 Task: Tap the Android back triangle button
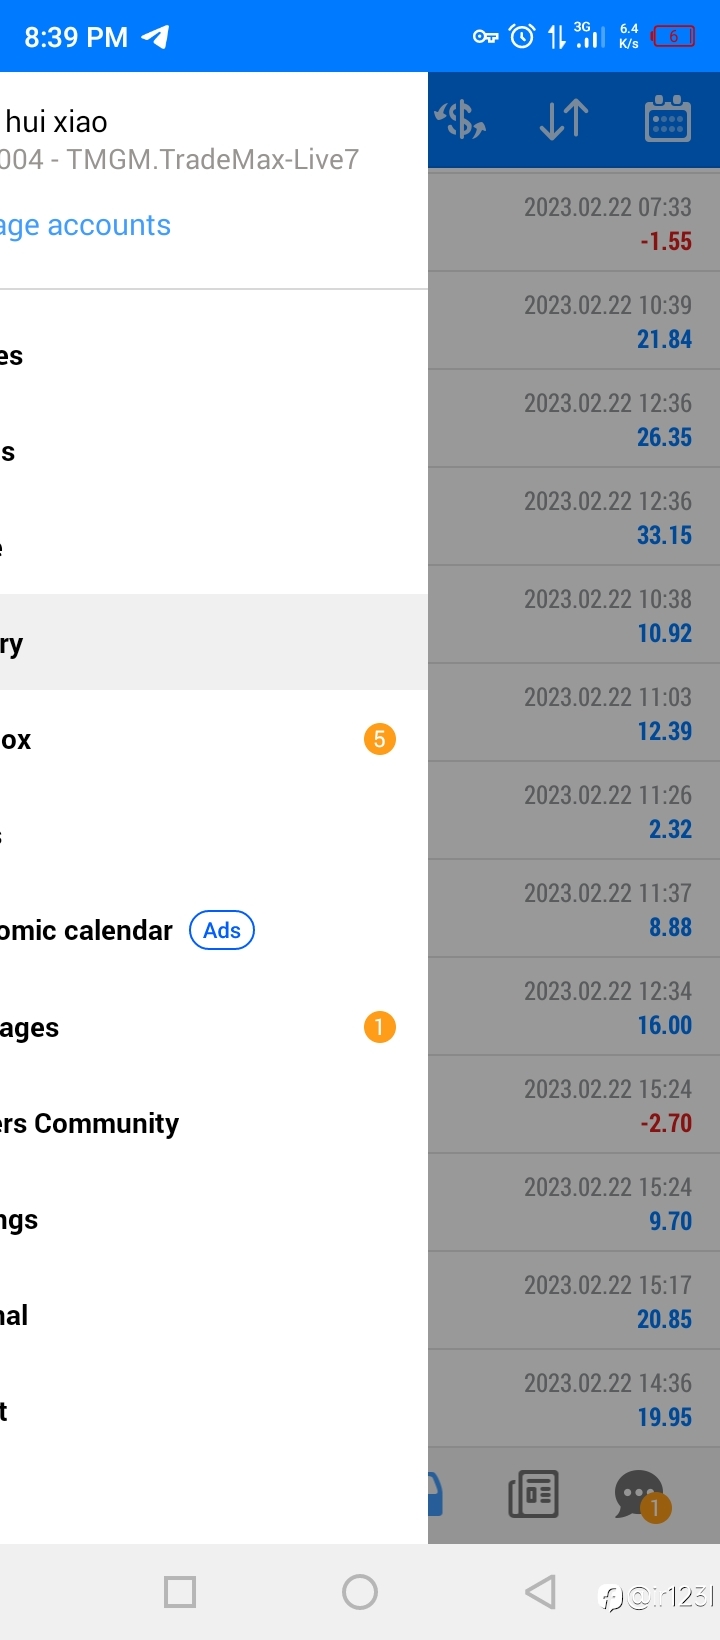[540, 1591]
